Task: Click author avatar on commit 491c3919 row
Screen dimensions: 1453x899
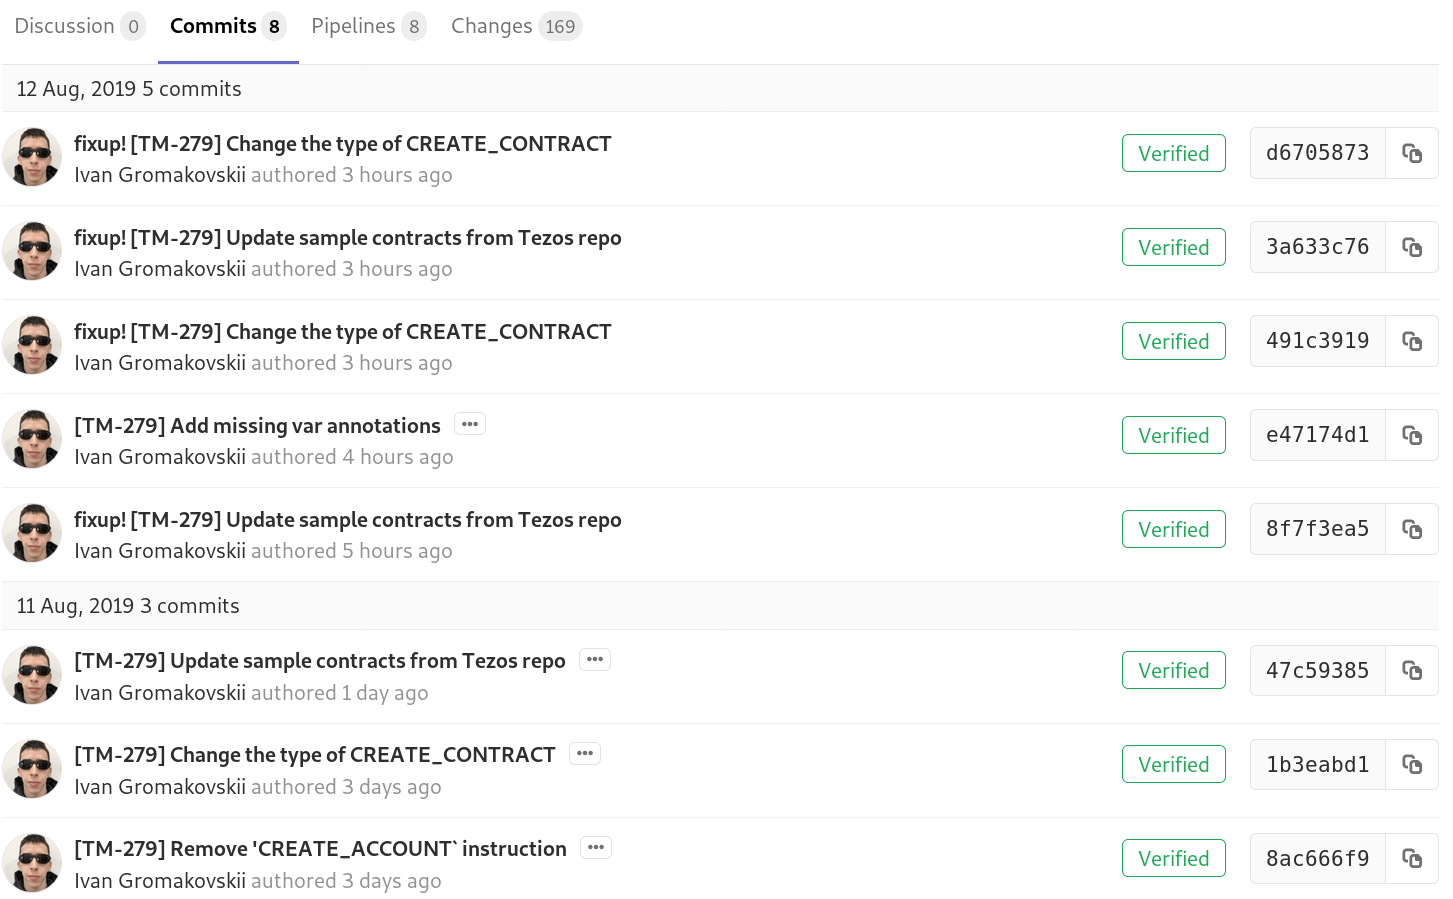Action: click(x=32, y=345)
